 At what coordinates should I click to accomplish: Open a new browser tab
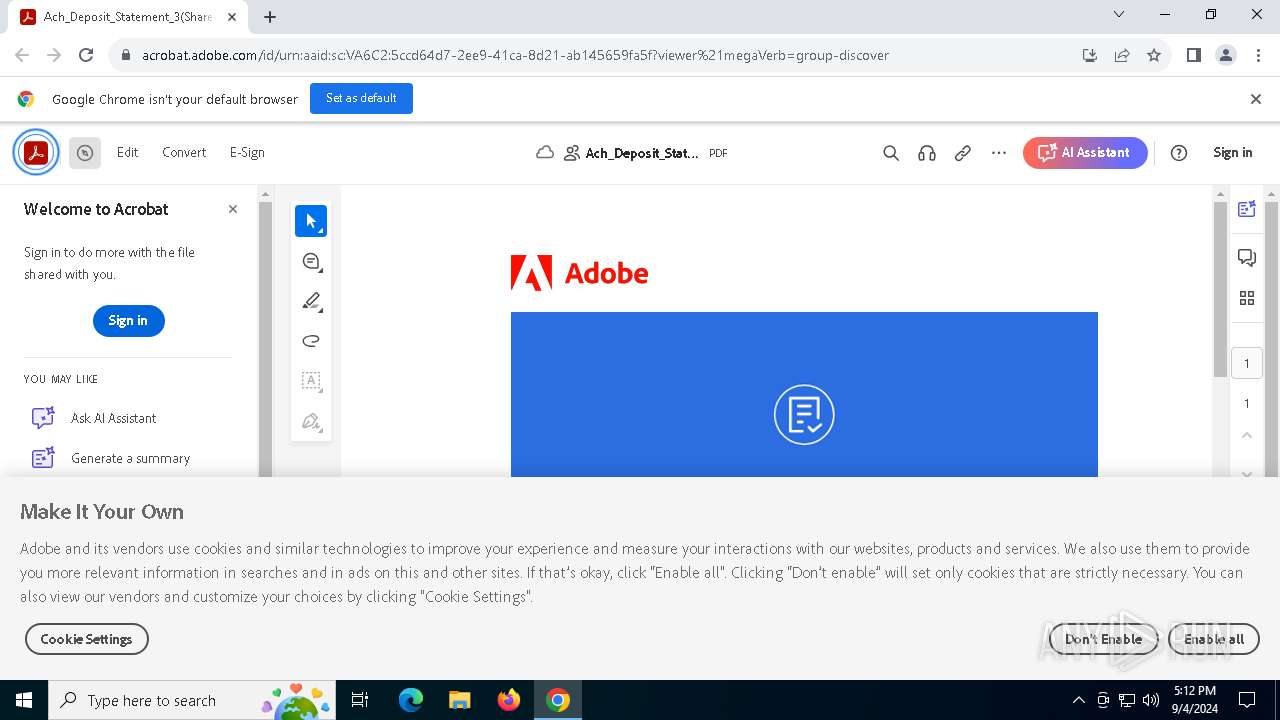point(270,17)
